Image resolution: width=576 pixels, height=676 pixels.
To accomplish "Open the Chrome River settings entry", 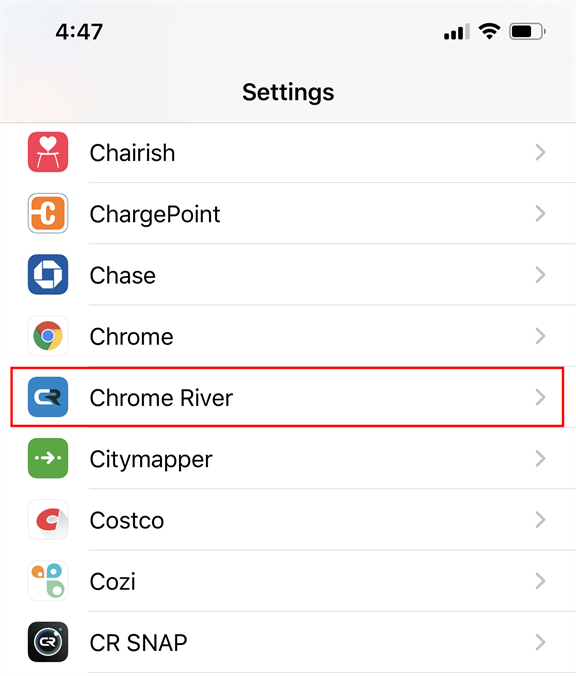I will [x=287, y=397].
